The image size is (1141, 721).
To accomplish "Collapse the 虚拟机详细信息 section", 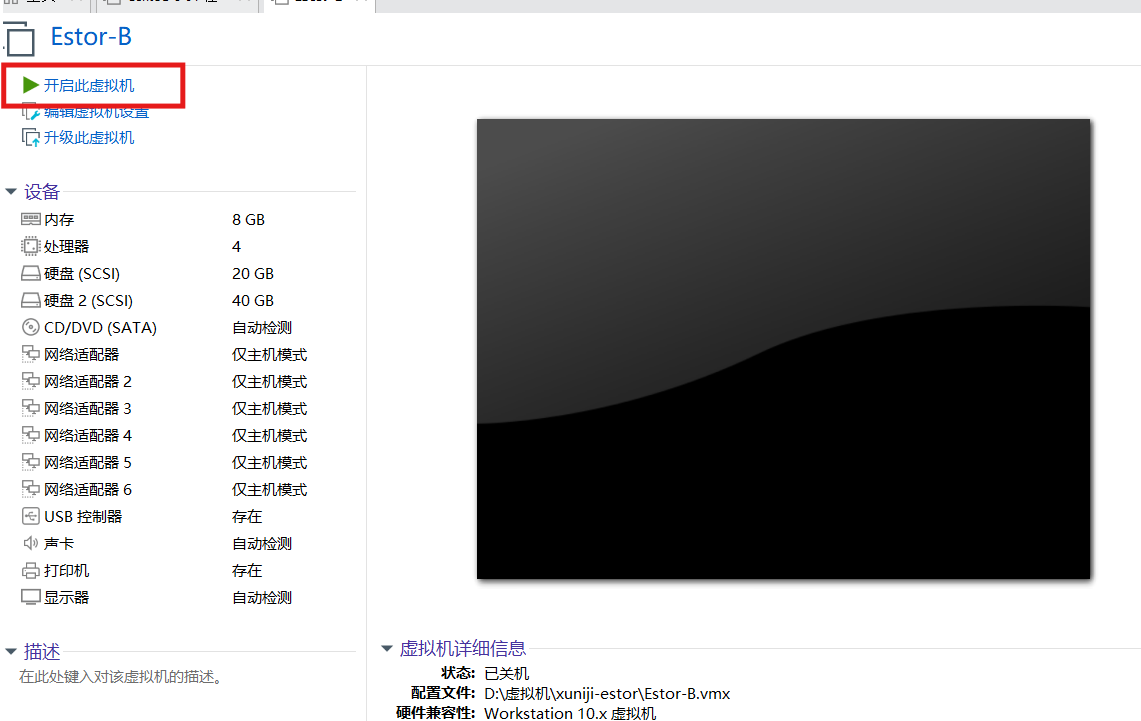I will tap(386, 648).
